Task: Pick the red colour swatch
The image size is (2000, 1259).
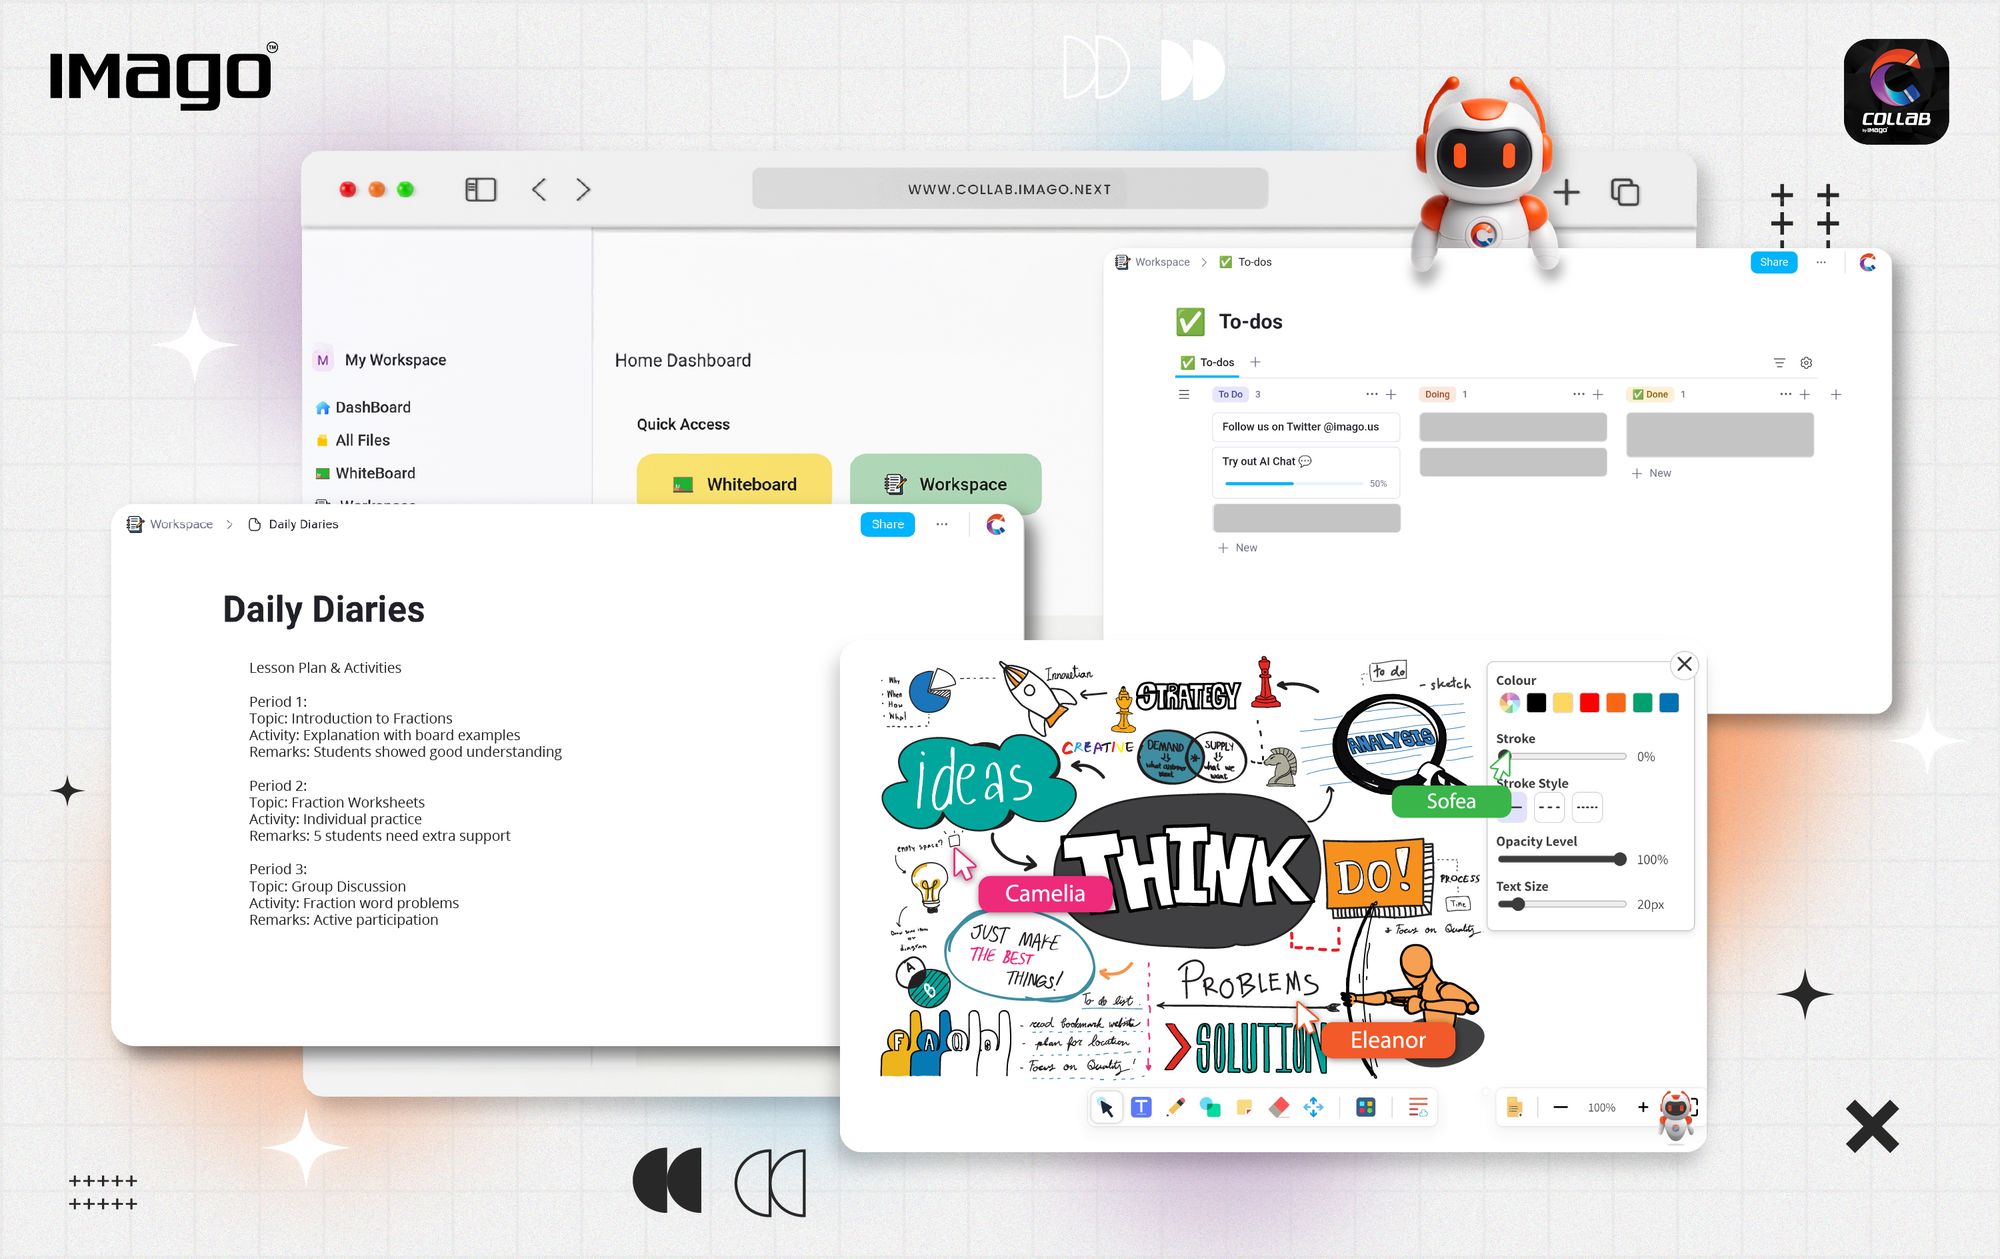Action: coord(1589,703)
